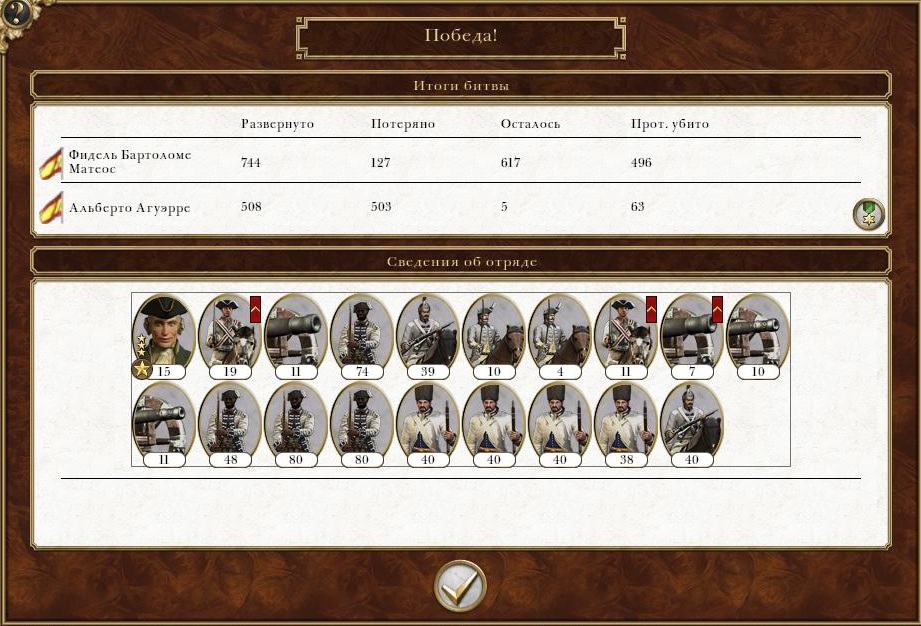Select the infantry unit card showing 48
921x626 pixels.
[x=230, y=425]
